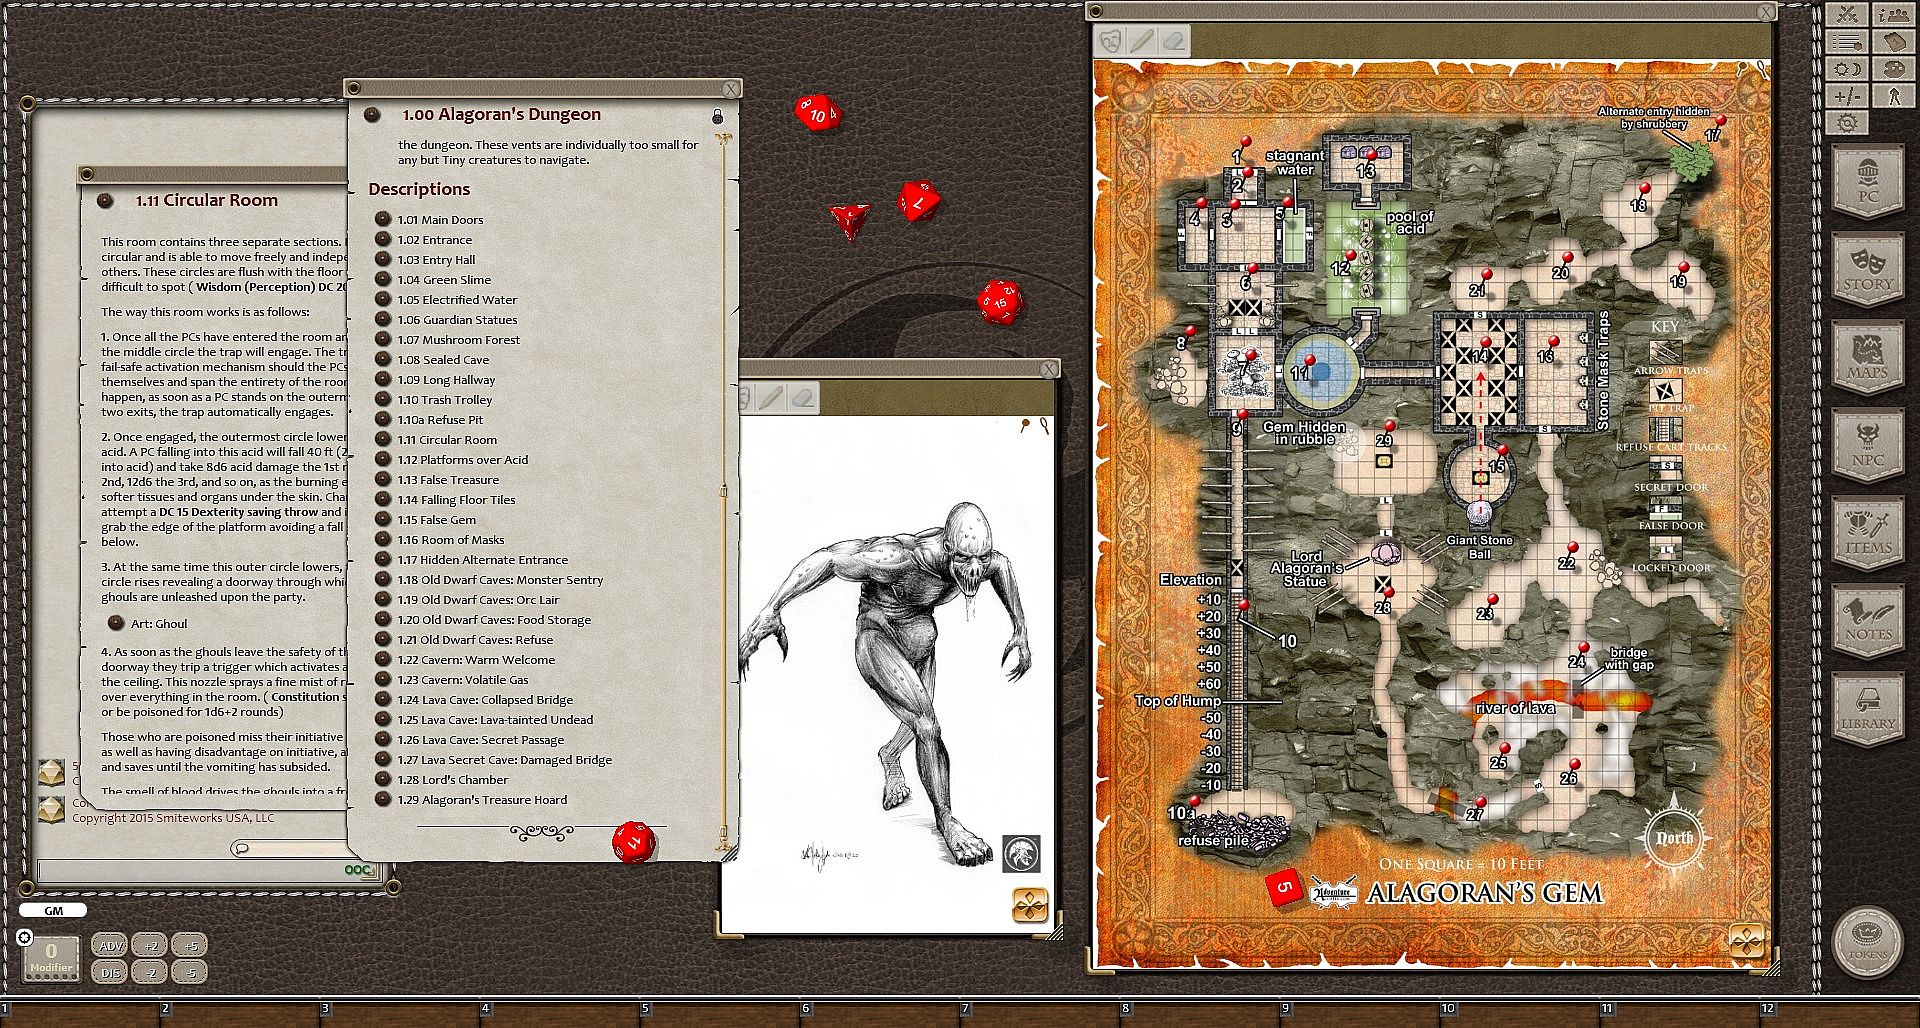1920x1028 pixels.
Task: Click the token icon on ghoul image
Action: tap(1021, 853)
